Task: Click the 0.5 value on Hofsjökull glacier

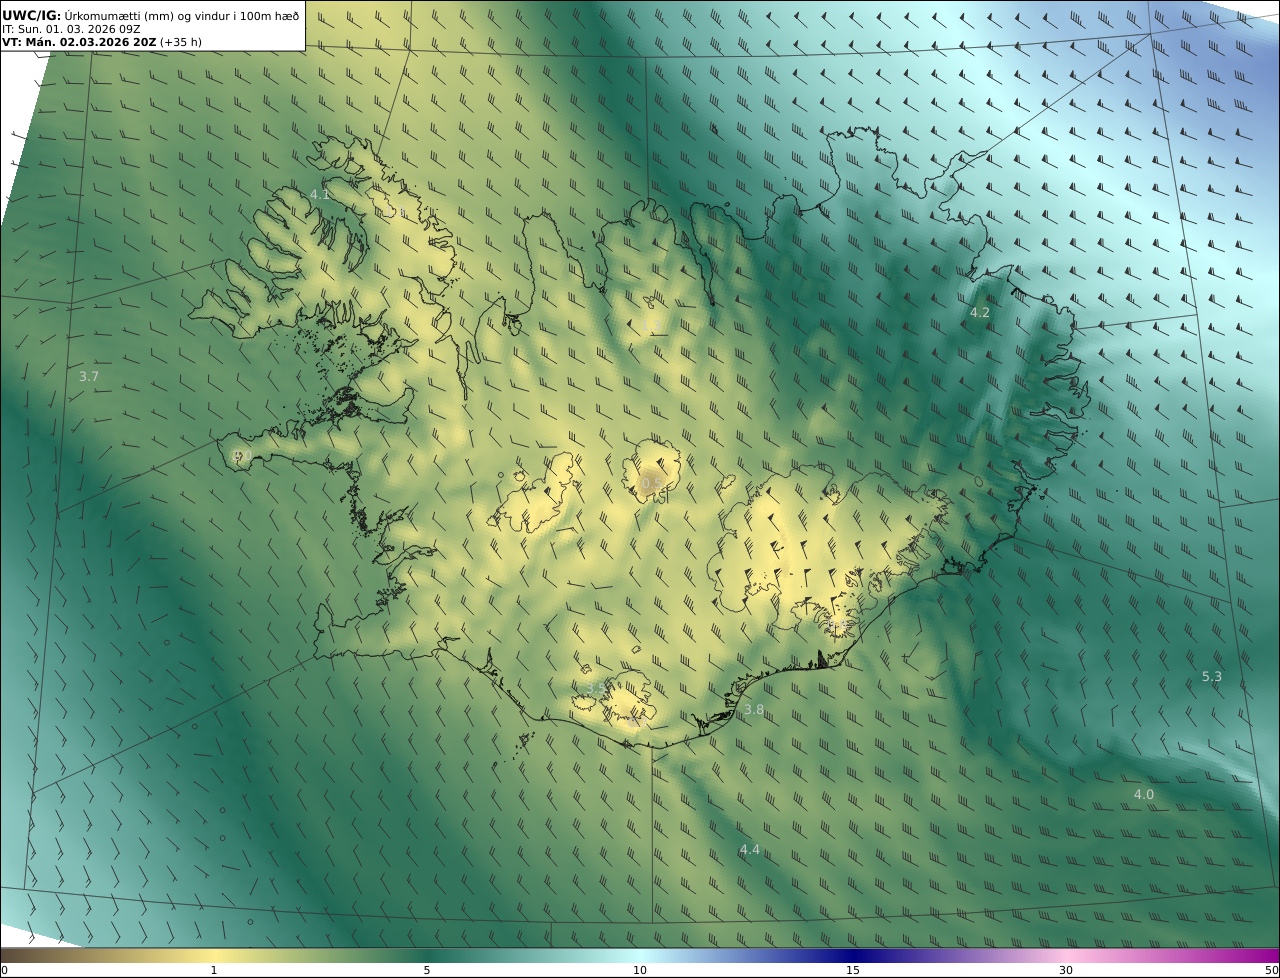Action: click(650, 483)
